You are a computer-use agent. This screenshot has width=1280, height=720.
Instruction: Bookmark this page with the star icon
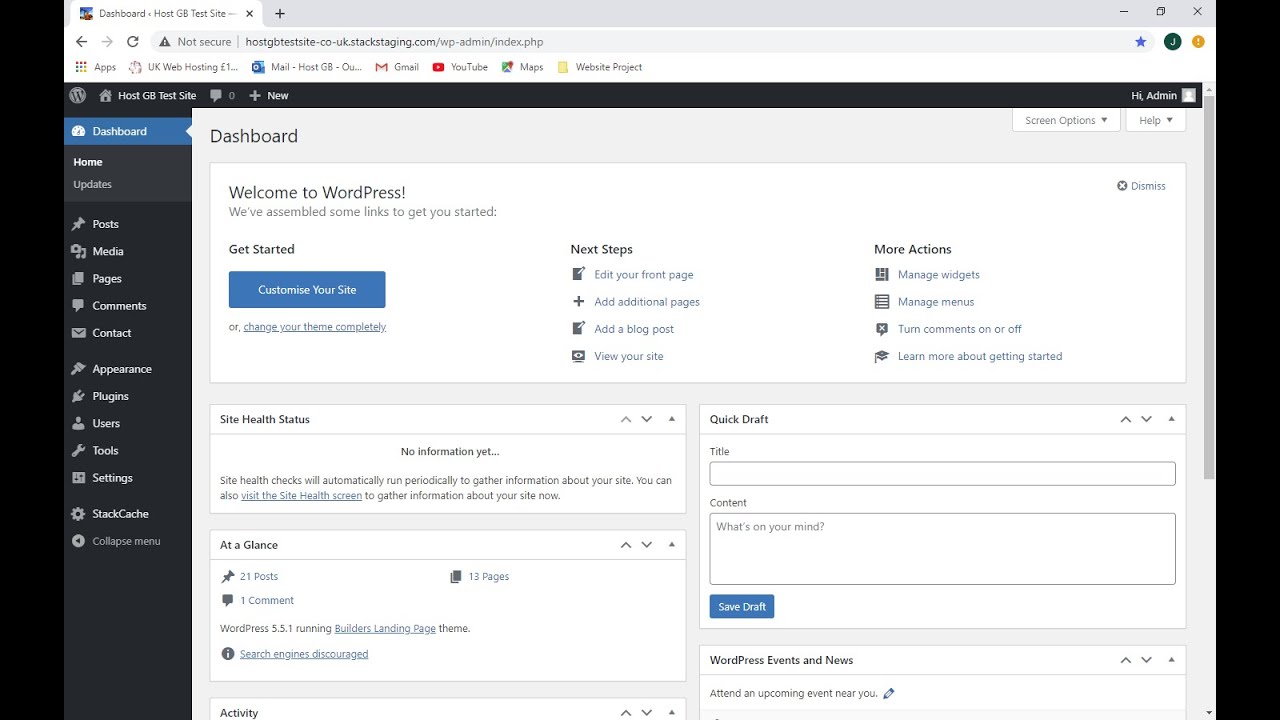[x=1141, y=42]
